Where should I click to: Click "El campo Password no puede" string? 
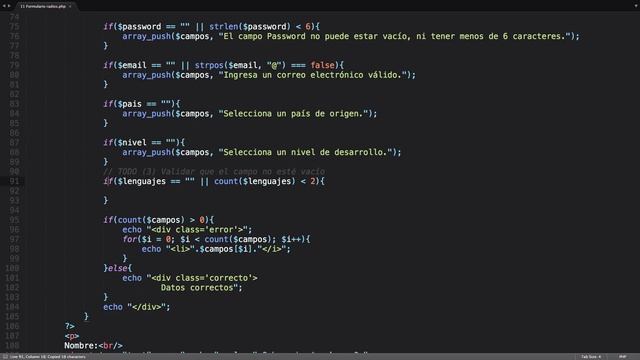pyautogui.click(x=281, y=36)
